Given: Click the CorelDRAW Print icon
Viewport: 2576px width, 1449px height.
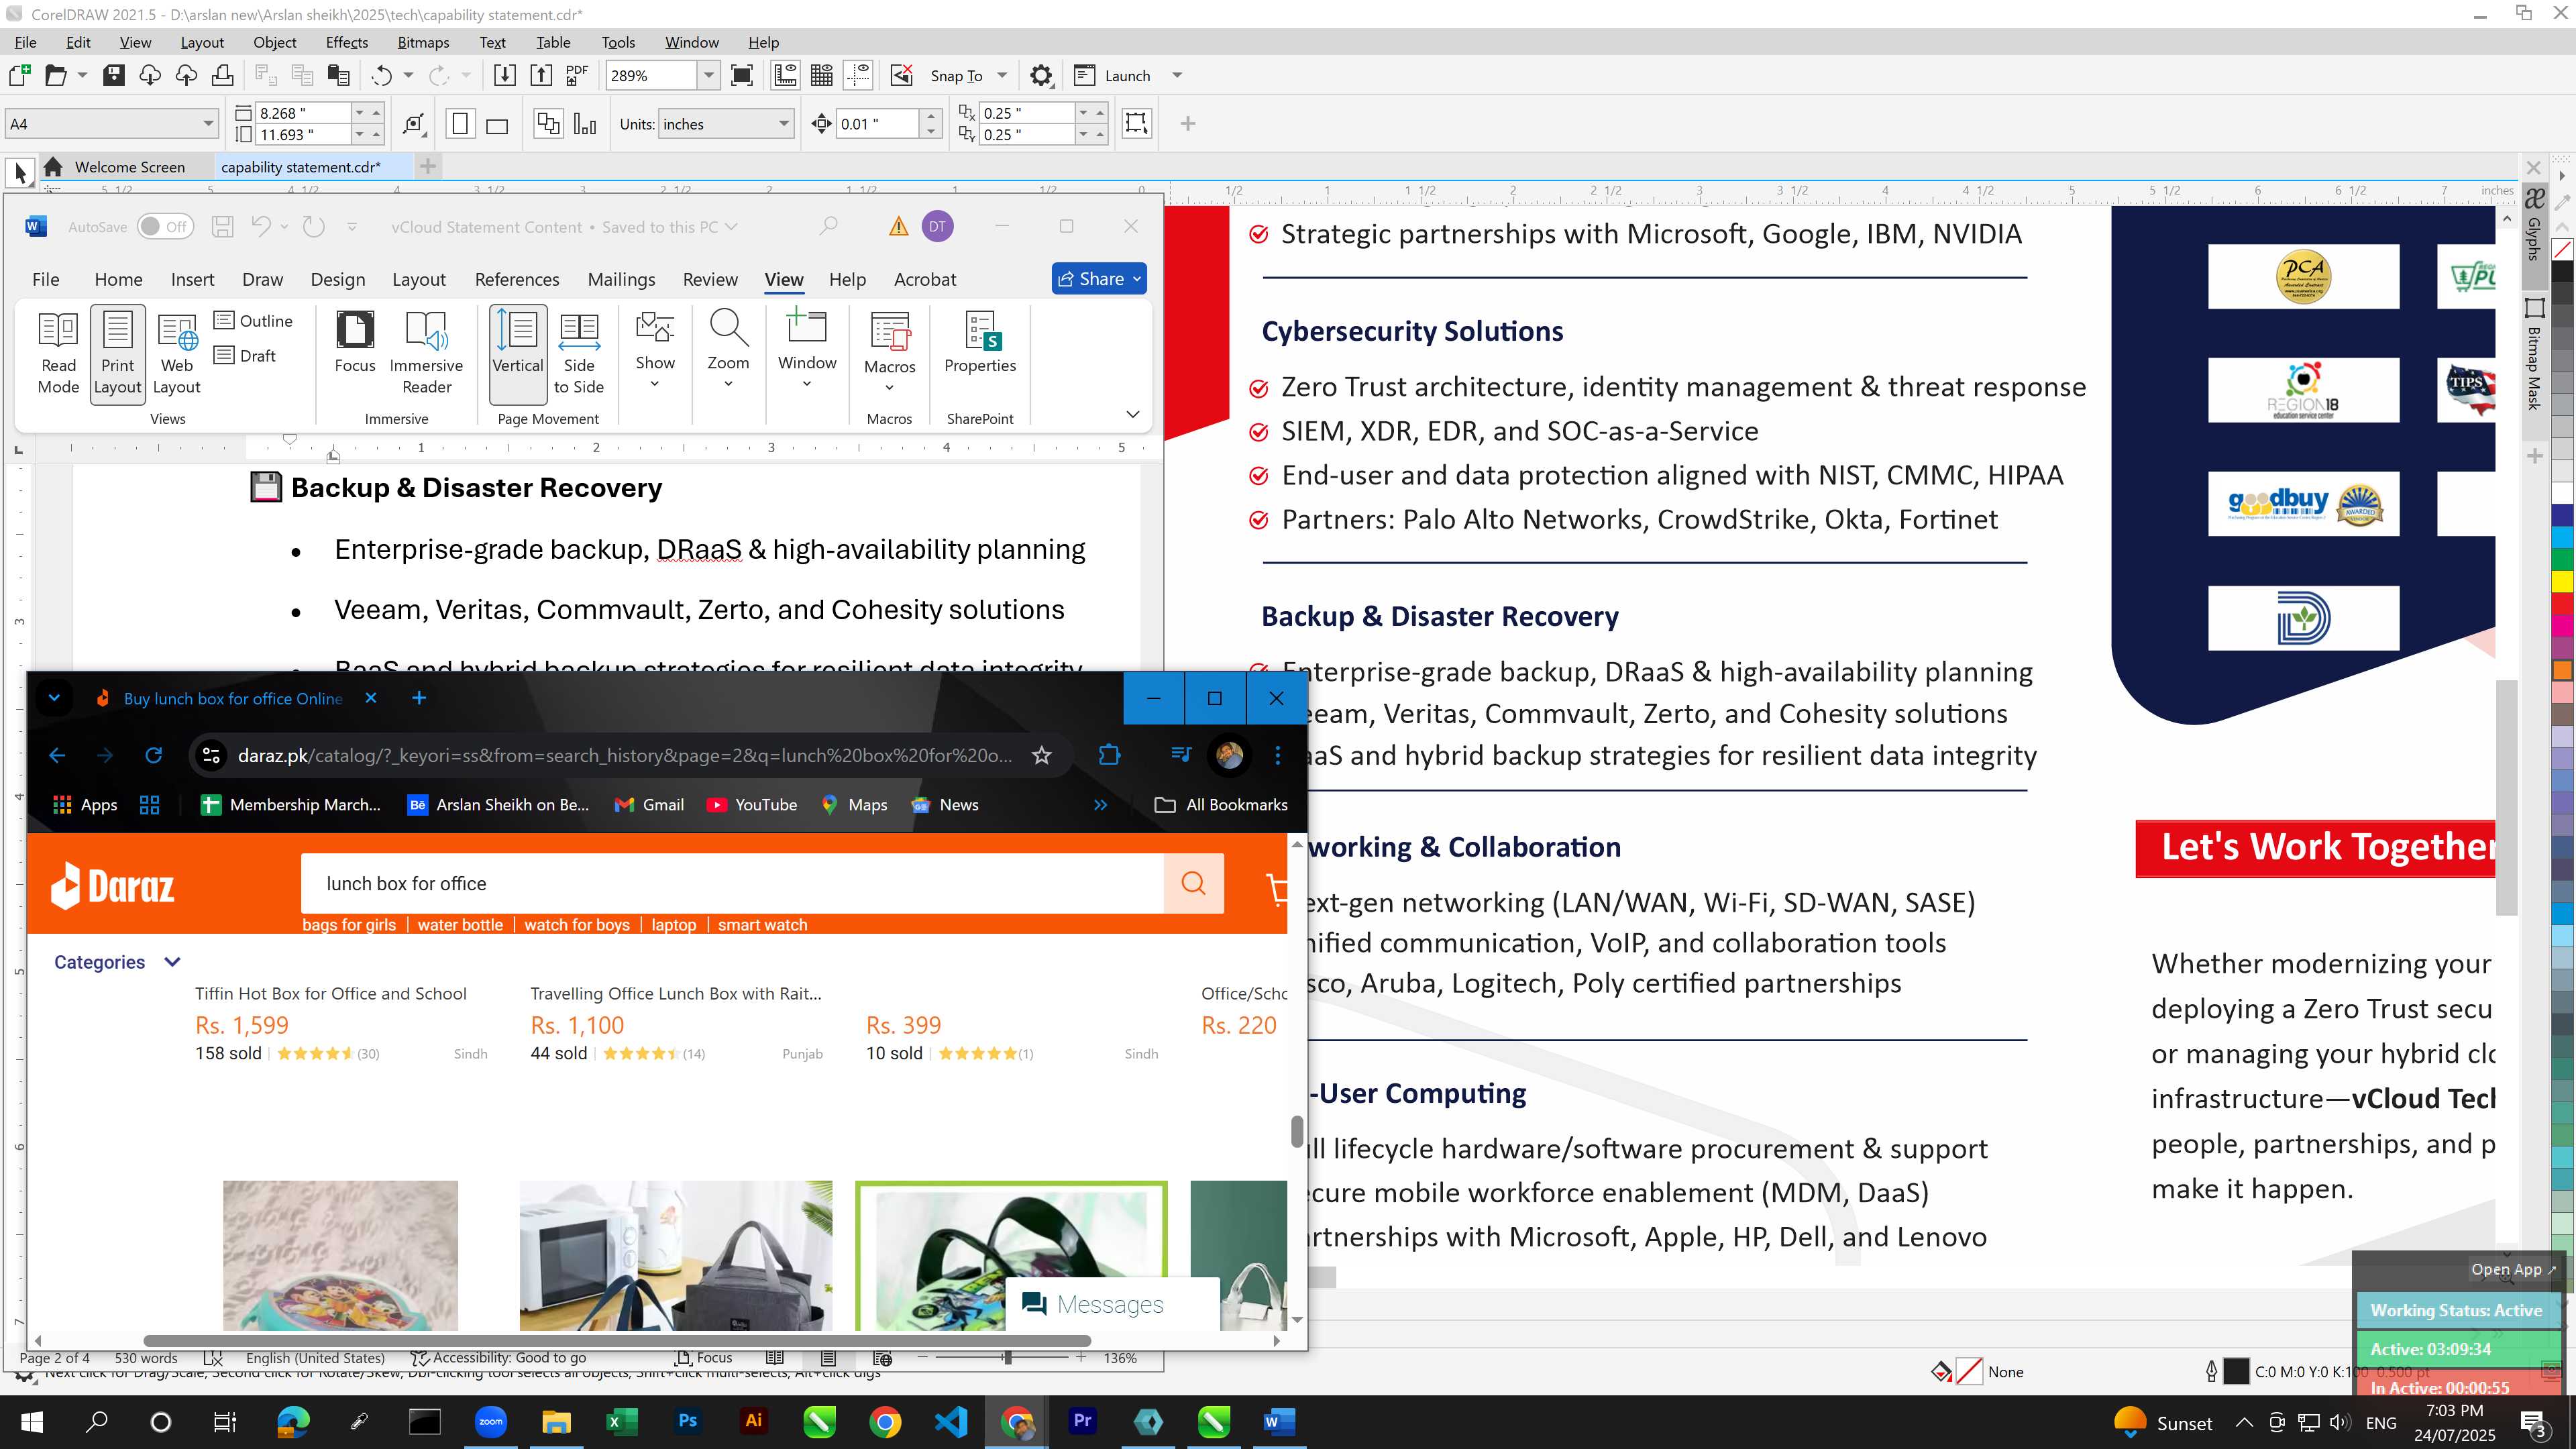Looking at the screenshot, I should pos(223,75).
